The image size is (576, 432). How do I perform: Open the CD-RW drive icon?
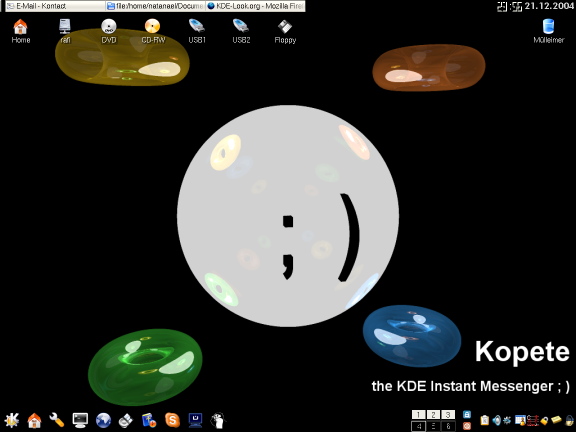153,31
